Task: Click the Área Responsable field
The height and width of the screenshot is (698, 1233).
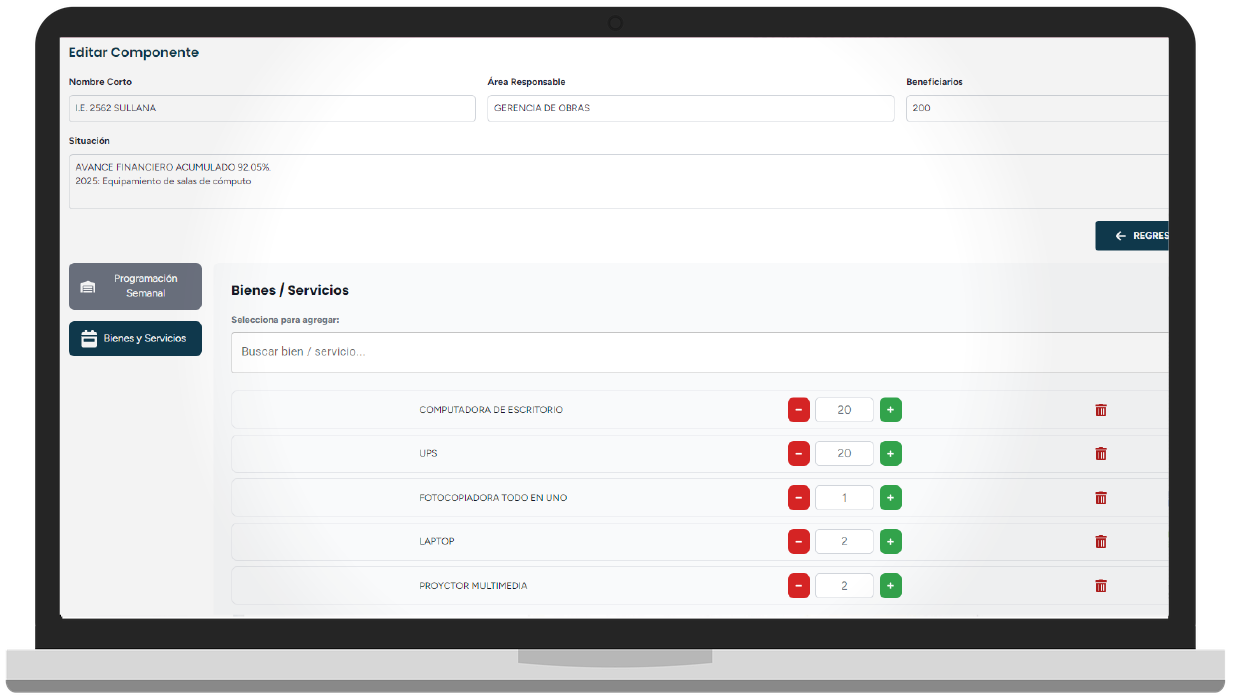Action: pos(690,108)
